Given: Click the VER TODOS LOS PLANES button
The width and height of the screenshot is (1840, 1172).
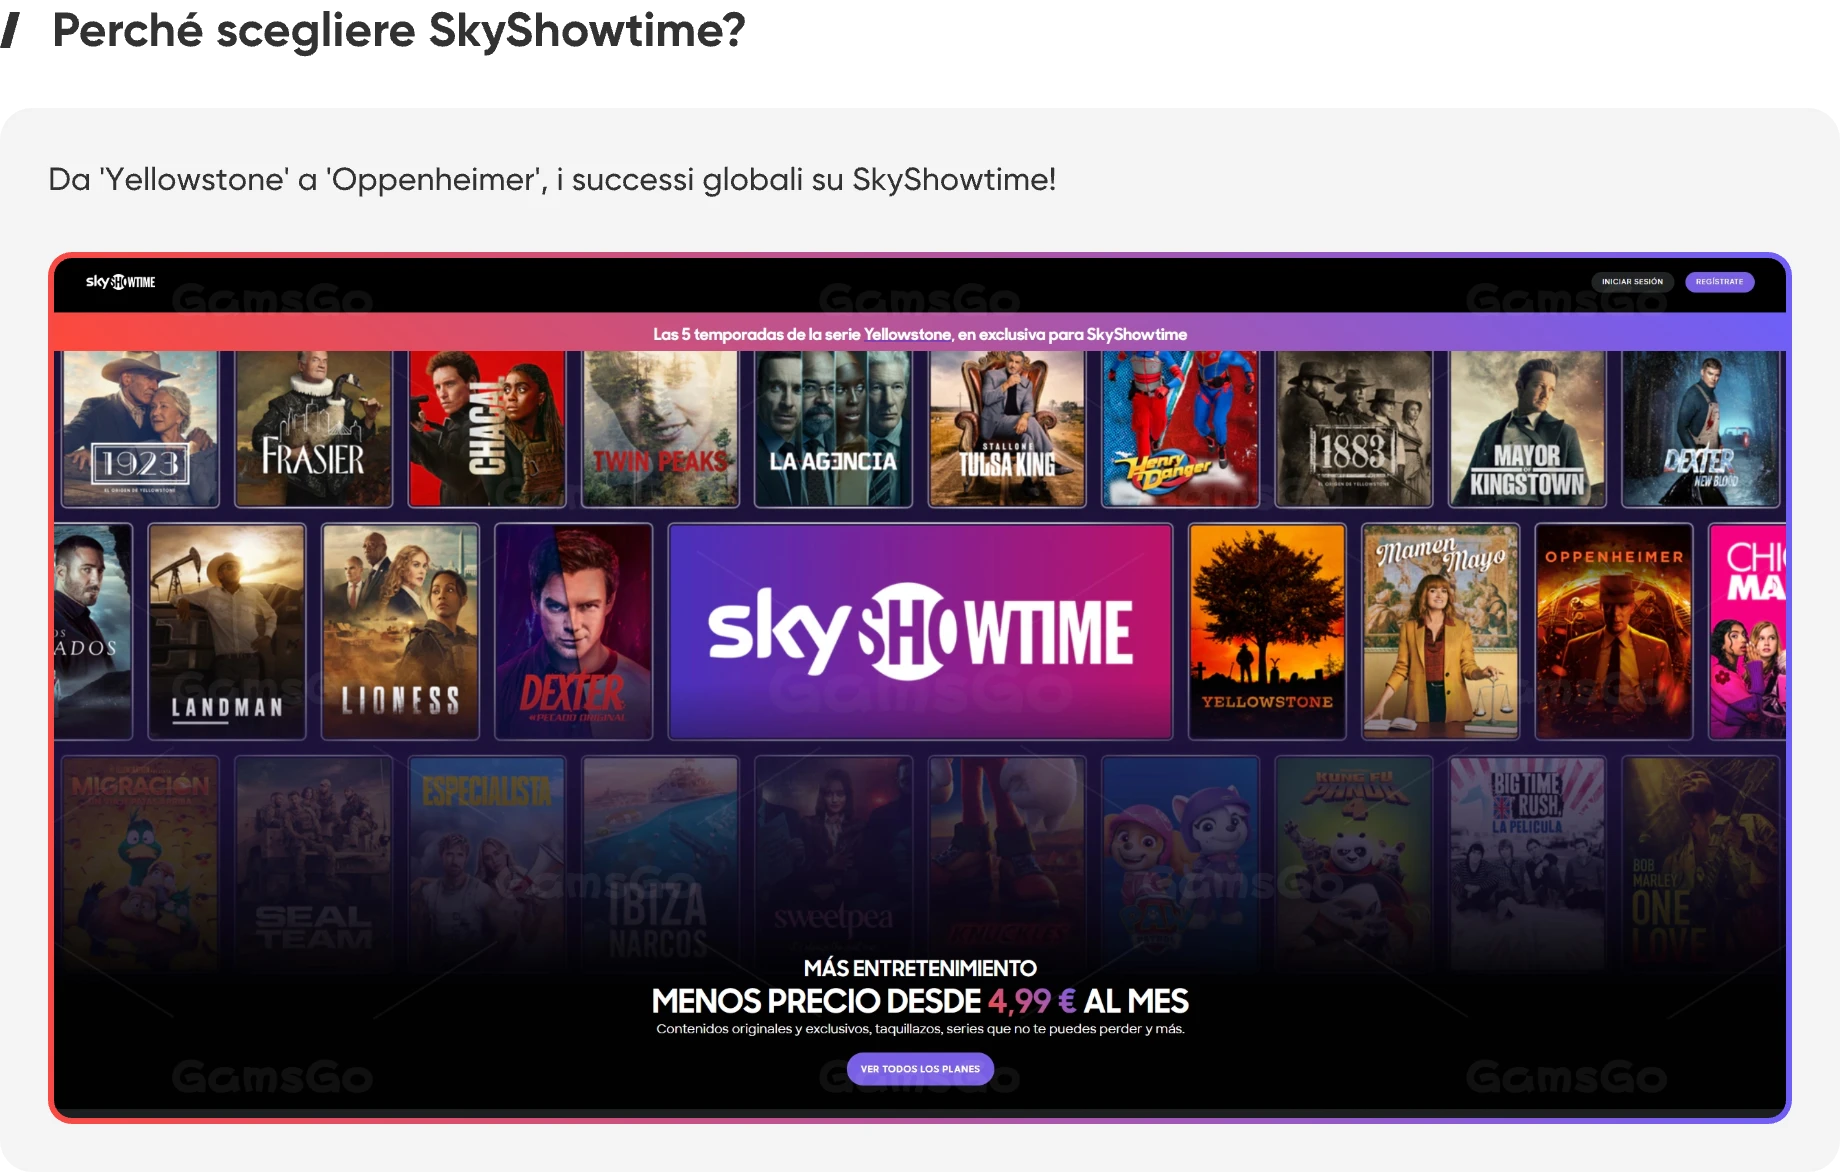Looking at the screenshot, I should pos(920,1069).
